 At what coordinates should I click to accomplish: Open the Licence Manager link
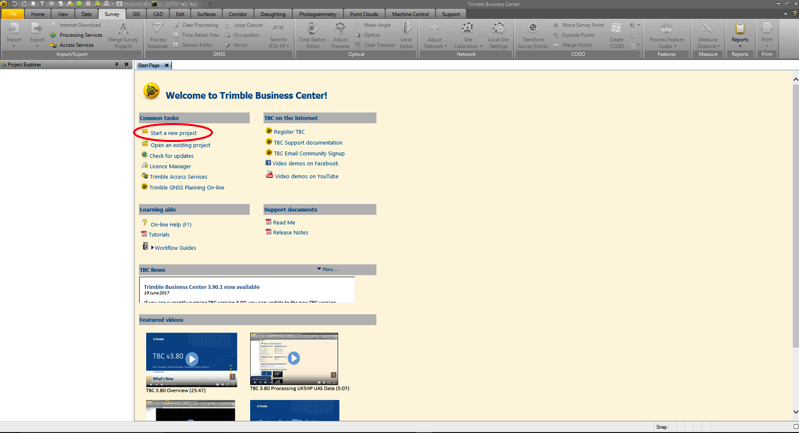[170, 167]
